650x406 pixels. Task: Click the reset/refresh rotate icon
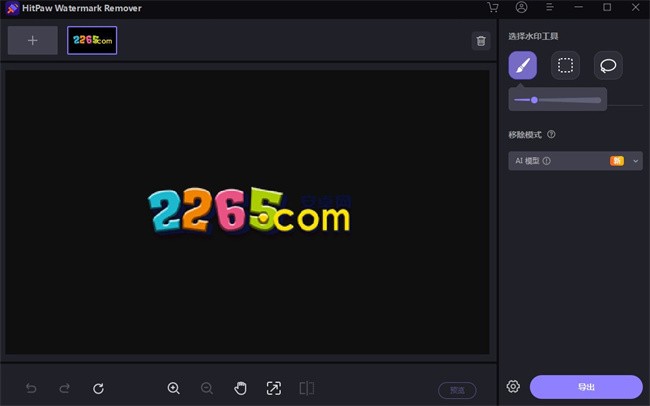click(98, 388)
